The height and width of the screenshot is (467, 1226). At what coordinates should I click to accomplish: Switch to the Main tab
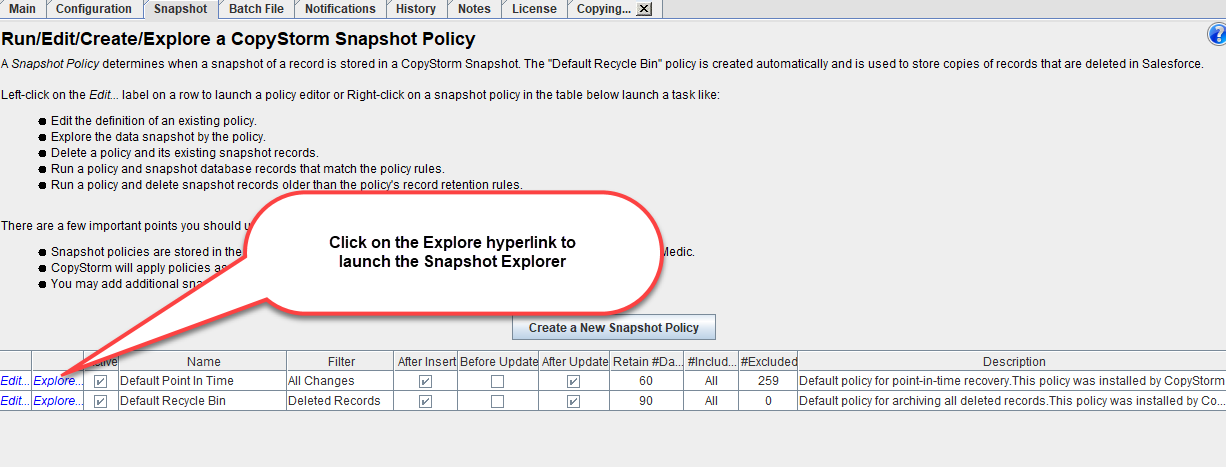tap(22, 9)
